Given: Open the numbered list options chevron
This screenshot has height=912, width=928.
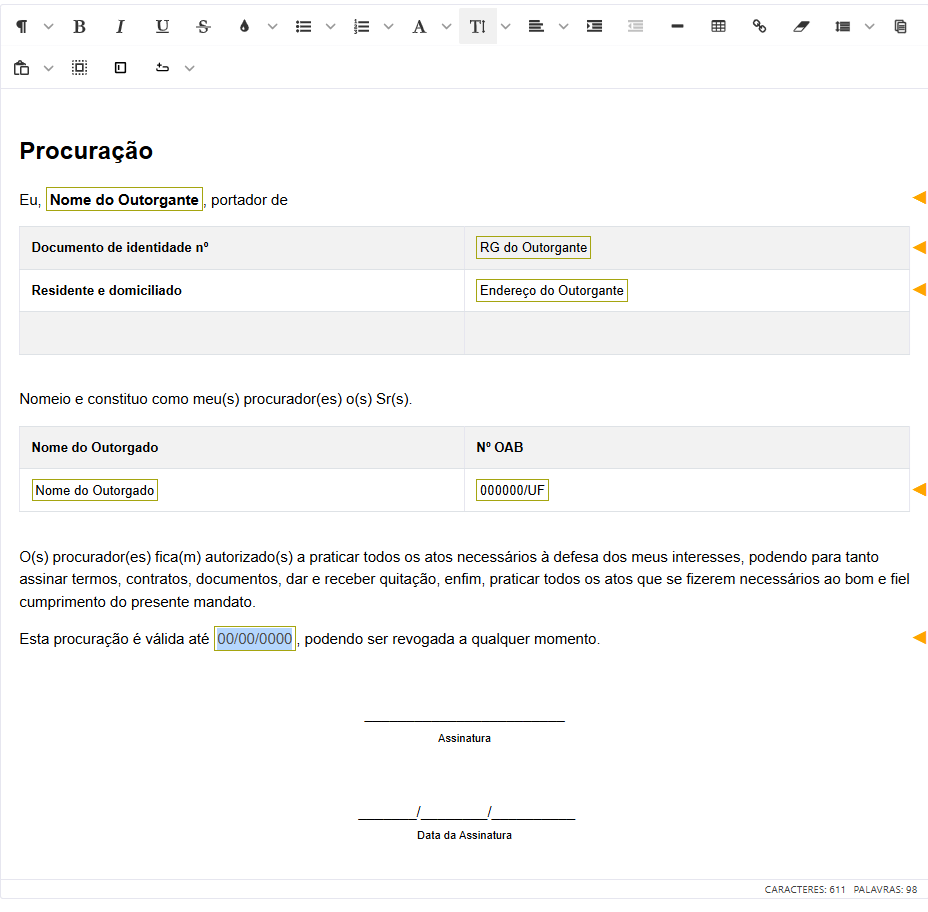Looking at the screenshot, I should [388, 26].
